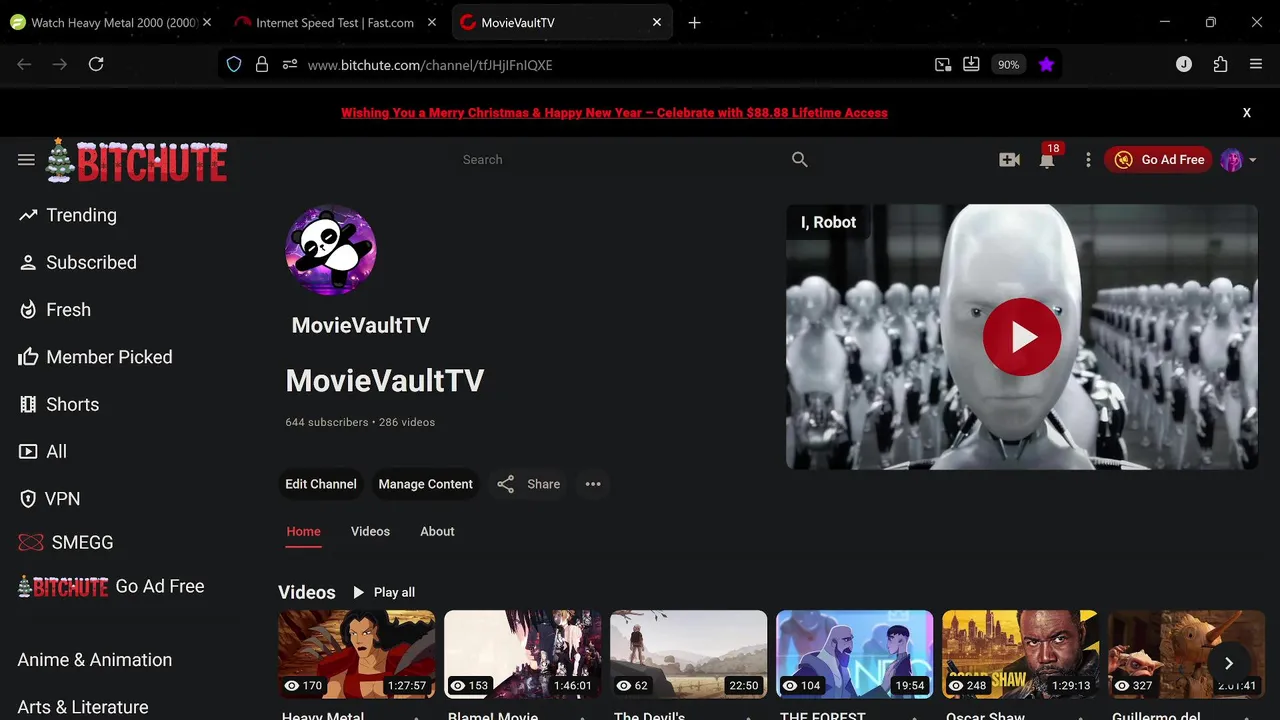Open notifications bell with 18 badge
The width and height of the screenshot is (1280, 720).
click(x=1047, y=159)
